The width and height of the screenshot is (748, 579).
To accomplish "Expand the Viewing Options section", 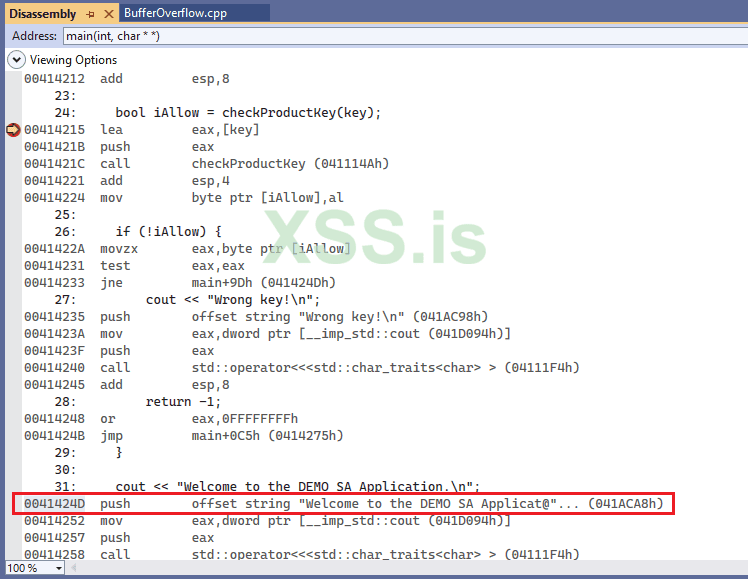I will tap(16, 60).
